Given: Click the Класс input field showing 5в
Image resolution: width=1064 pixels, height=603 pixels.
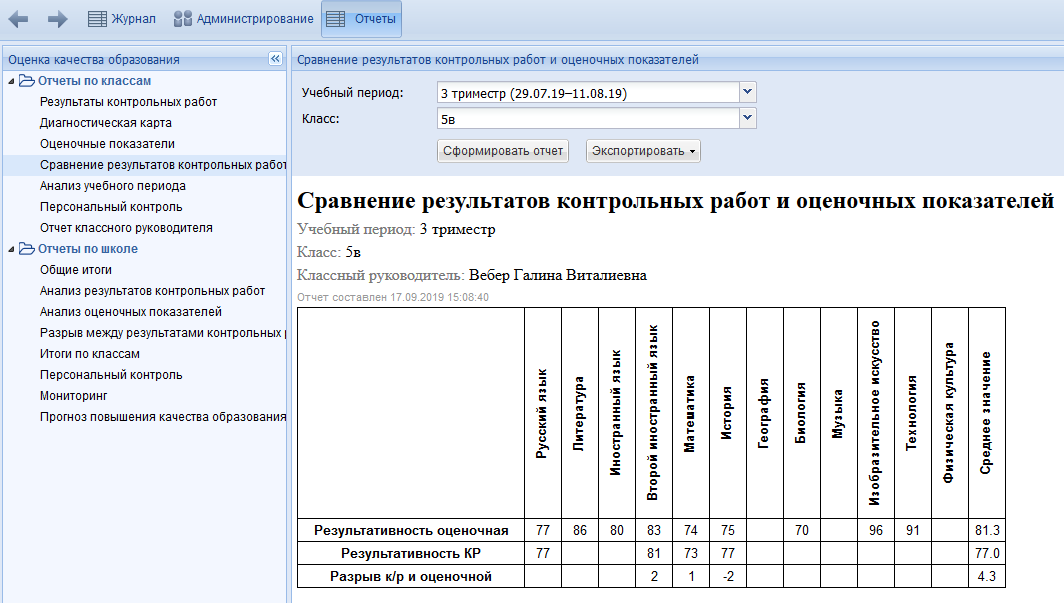Looking at the screenshot, I should 588,119.
